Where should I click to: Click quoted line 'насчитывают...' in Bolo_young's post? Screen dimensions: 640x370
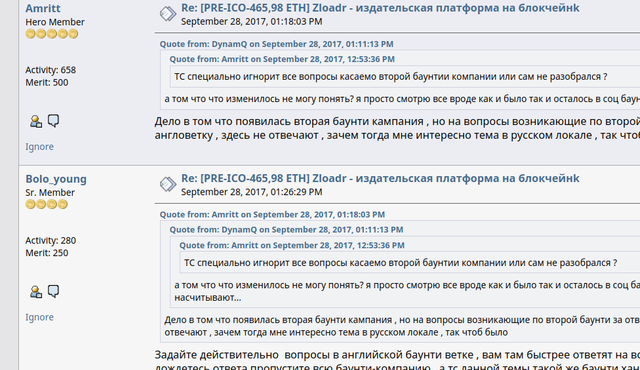click(208, 298)
